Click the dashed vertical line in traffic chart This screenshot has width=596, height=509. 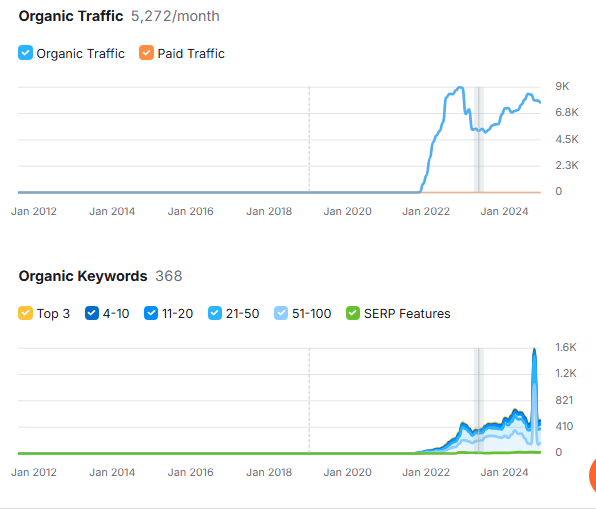click(309, 140)
